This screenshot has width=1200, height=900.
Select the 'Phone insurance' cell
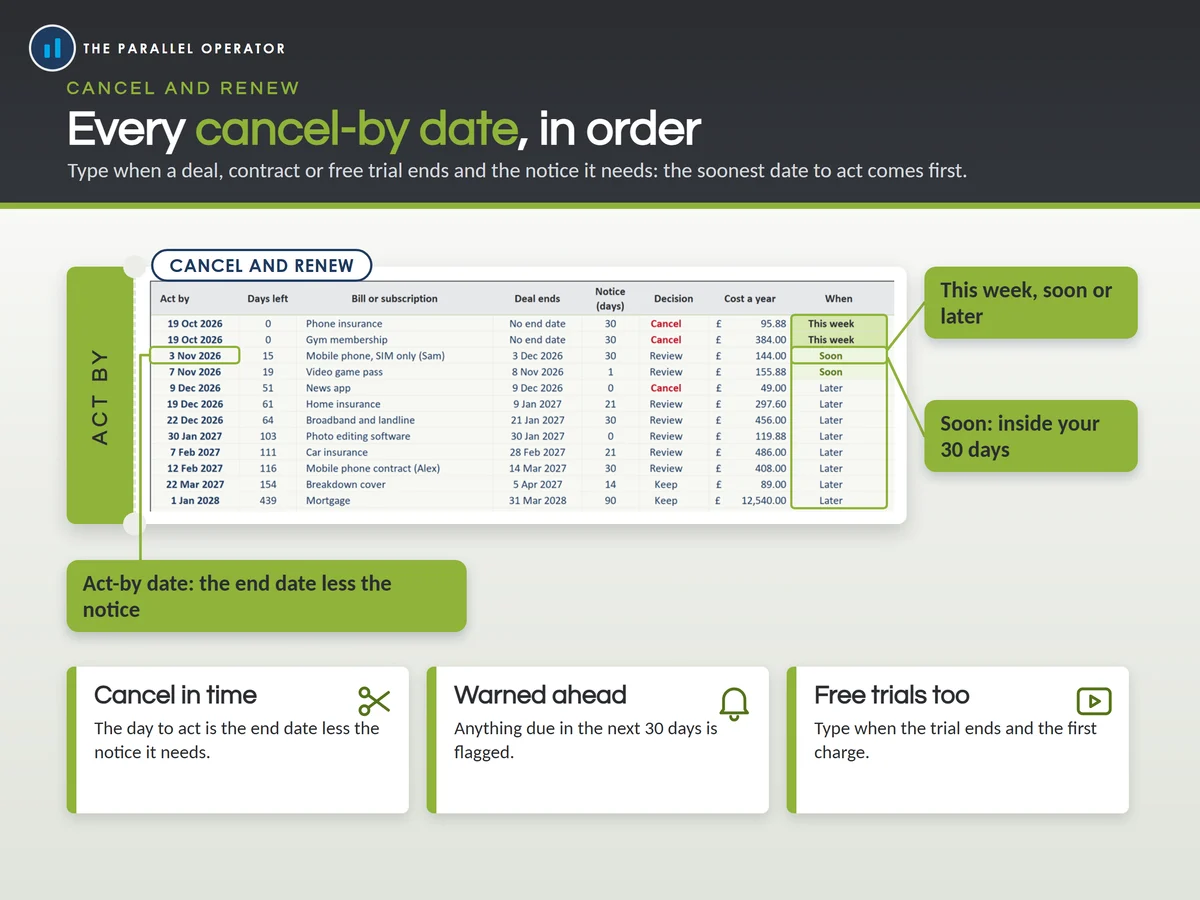coord(344,324)
